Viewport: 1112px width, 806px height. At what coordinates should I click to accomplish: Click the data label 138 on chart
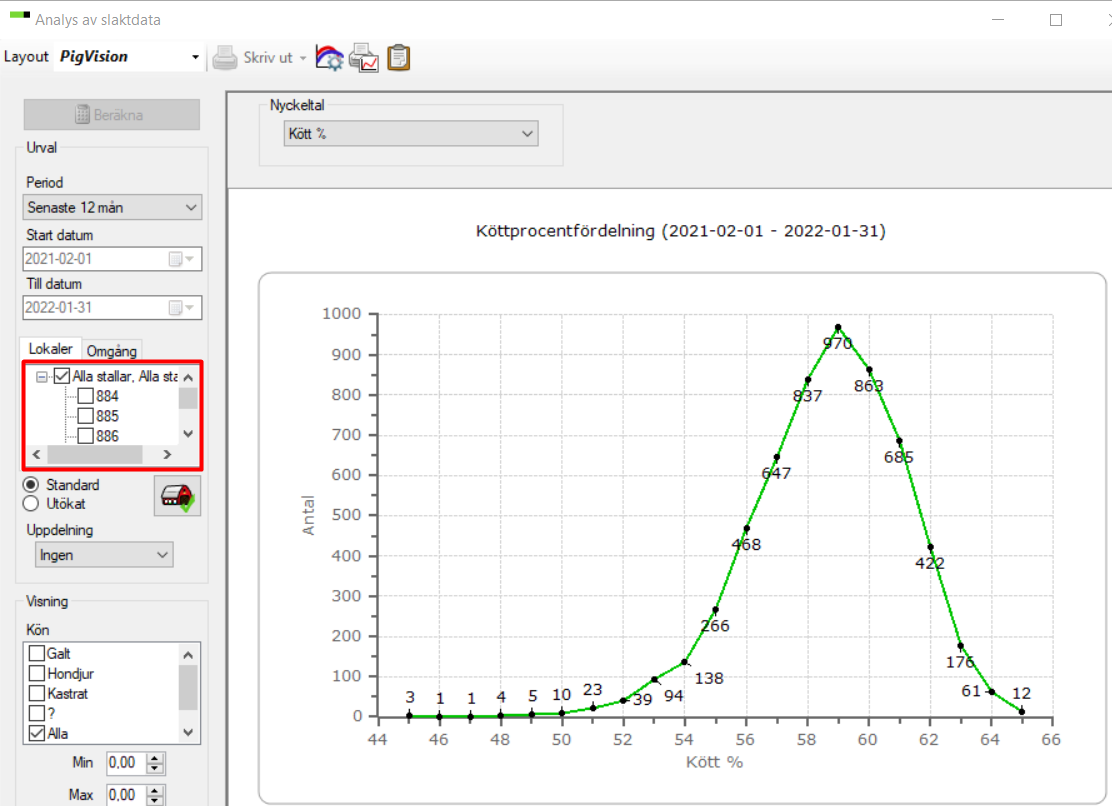(x=709, y=678)
